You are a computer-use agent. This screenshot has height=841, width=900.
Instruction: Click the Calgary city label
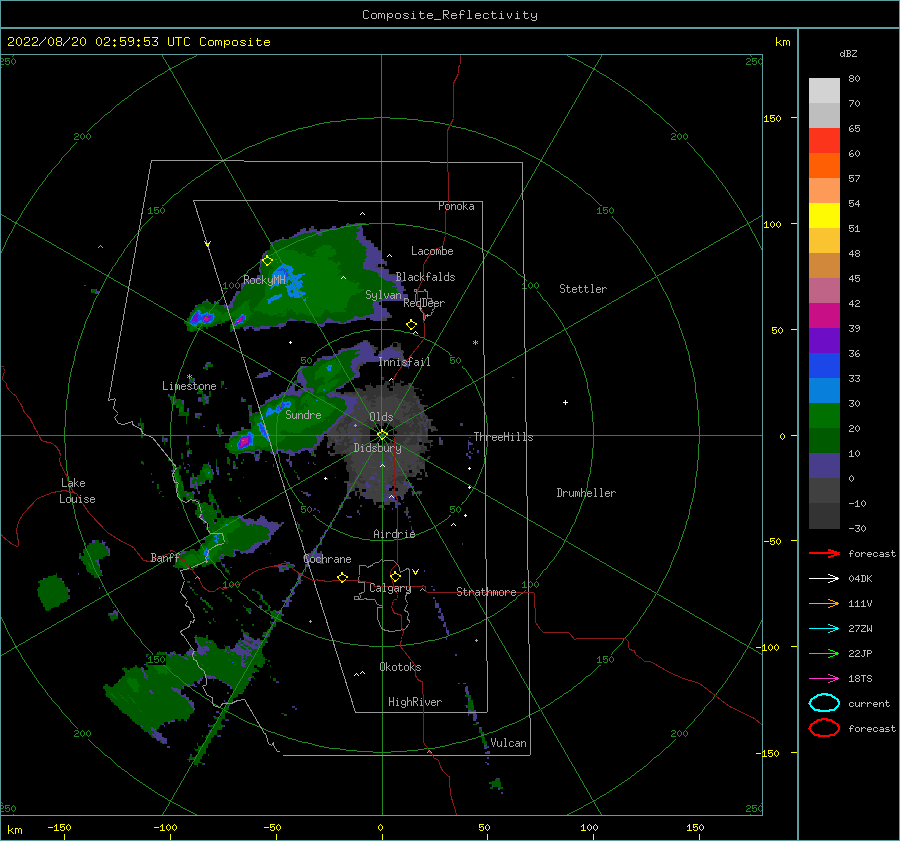(390, 588)
